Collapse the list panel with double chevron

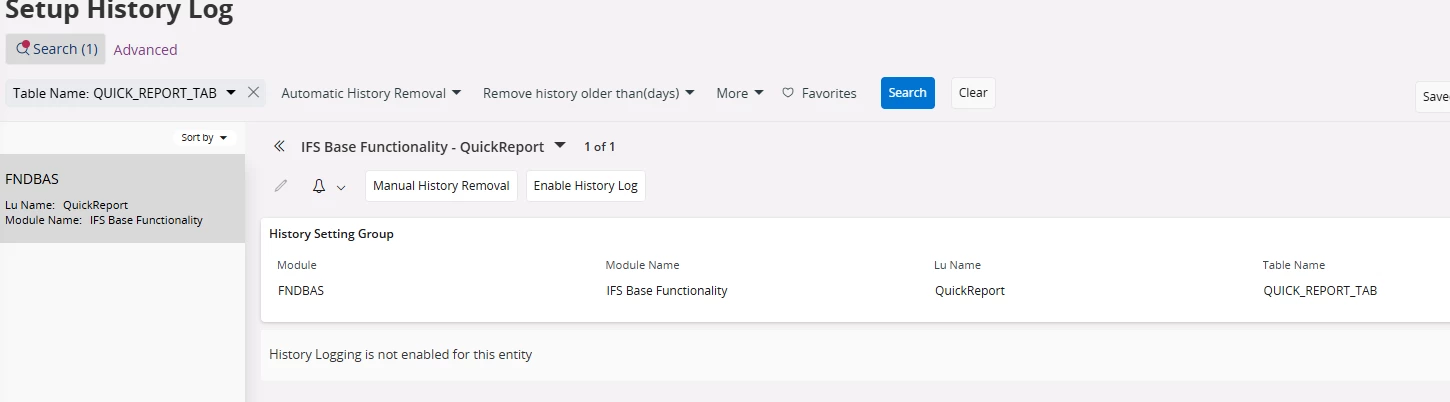(279, 146)
